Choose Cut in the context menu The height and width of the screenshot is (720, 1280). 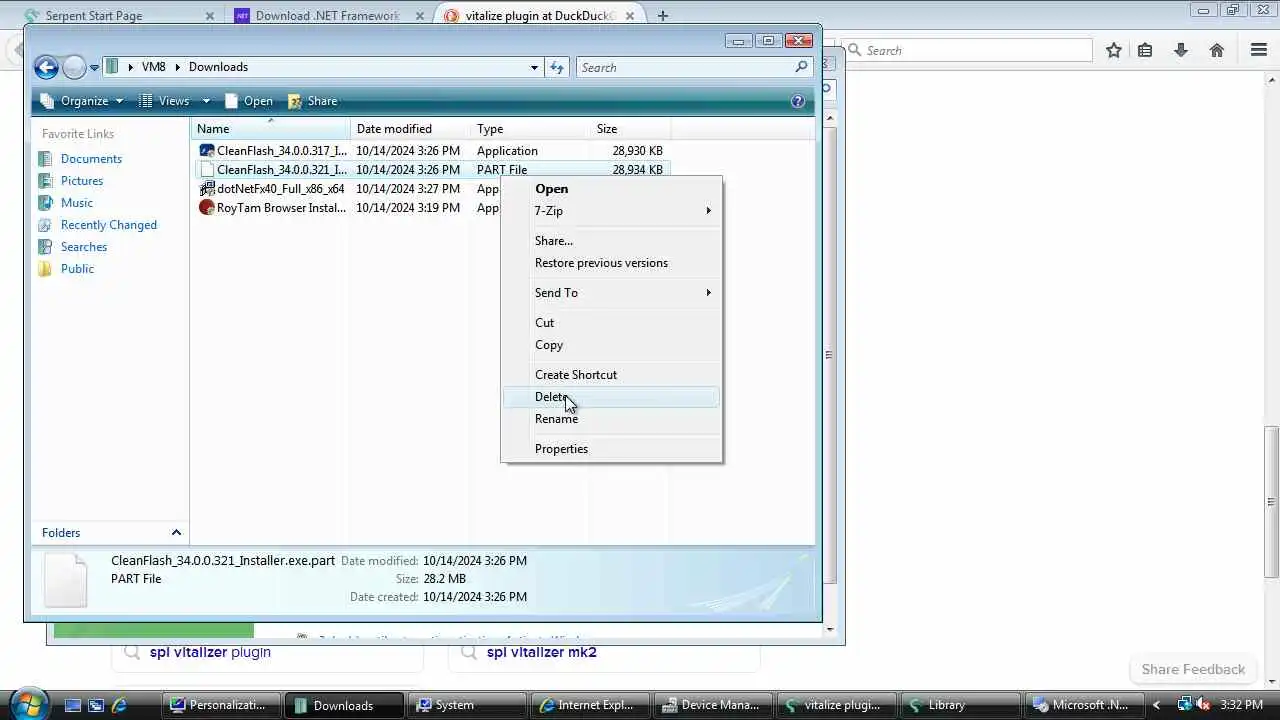pos(611,323)
